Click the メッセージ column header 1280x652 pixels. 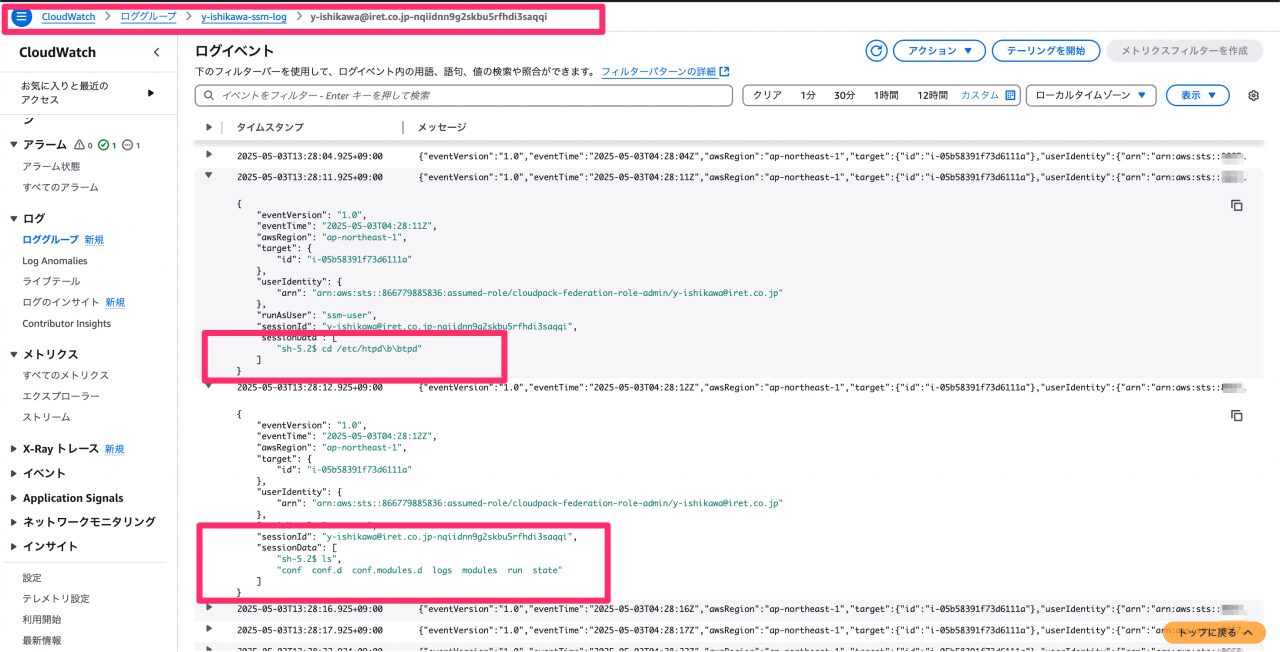coord(441,127)
